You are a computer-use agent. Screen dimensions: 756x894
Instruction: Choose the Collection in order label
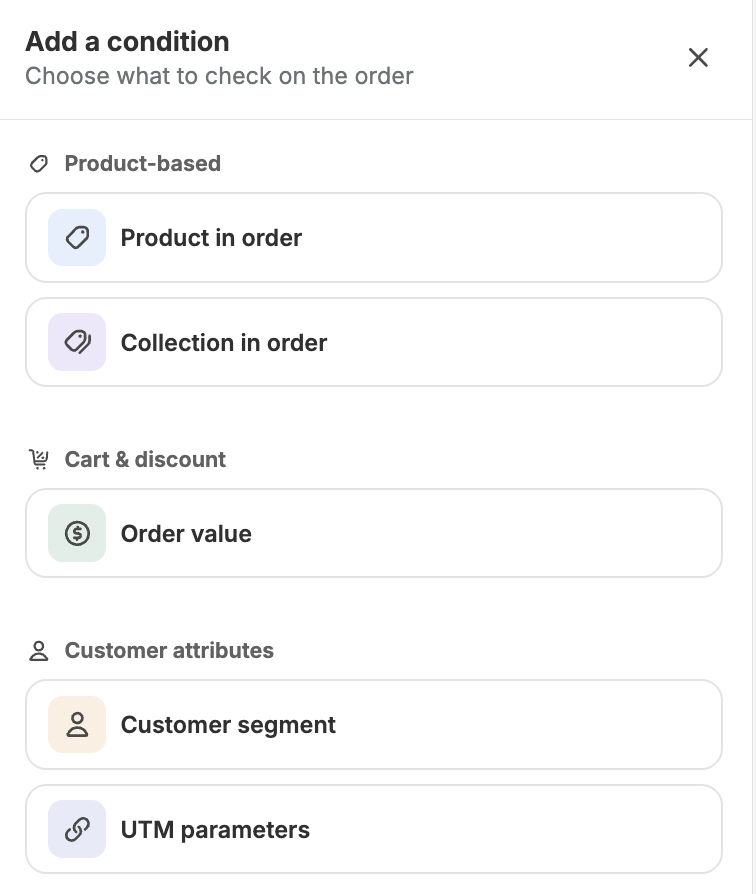(223, 343)
